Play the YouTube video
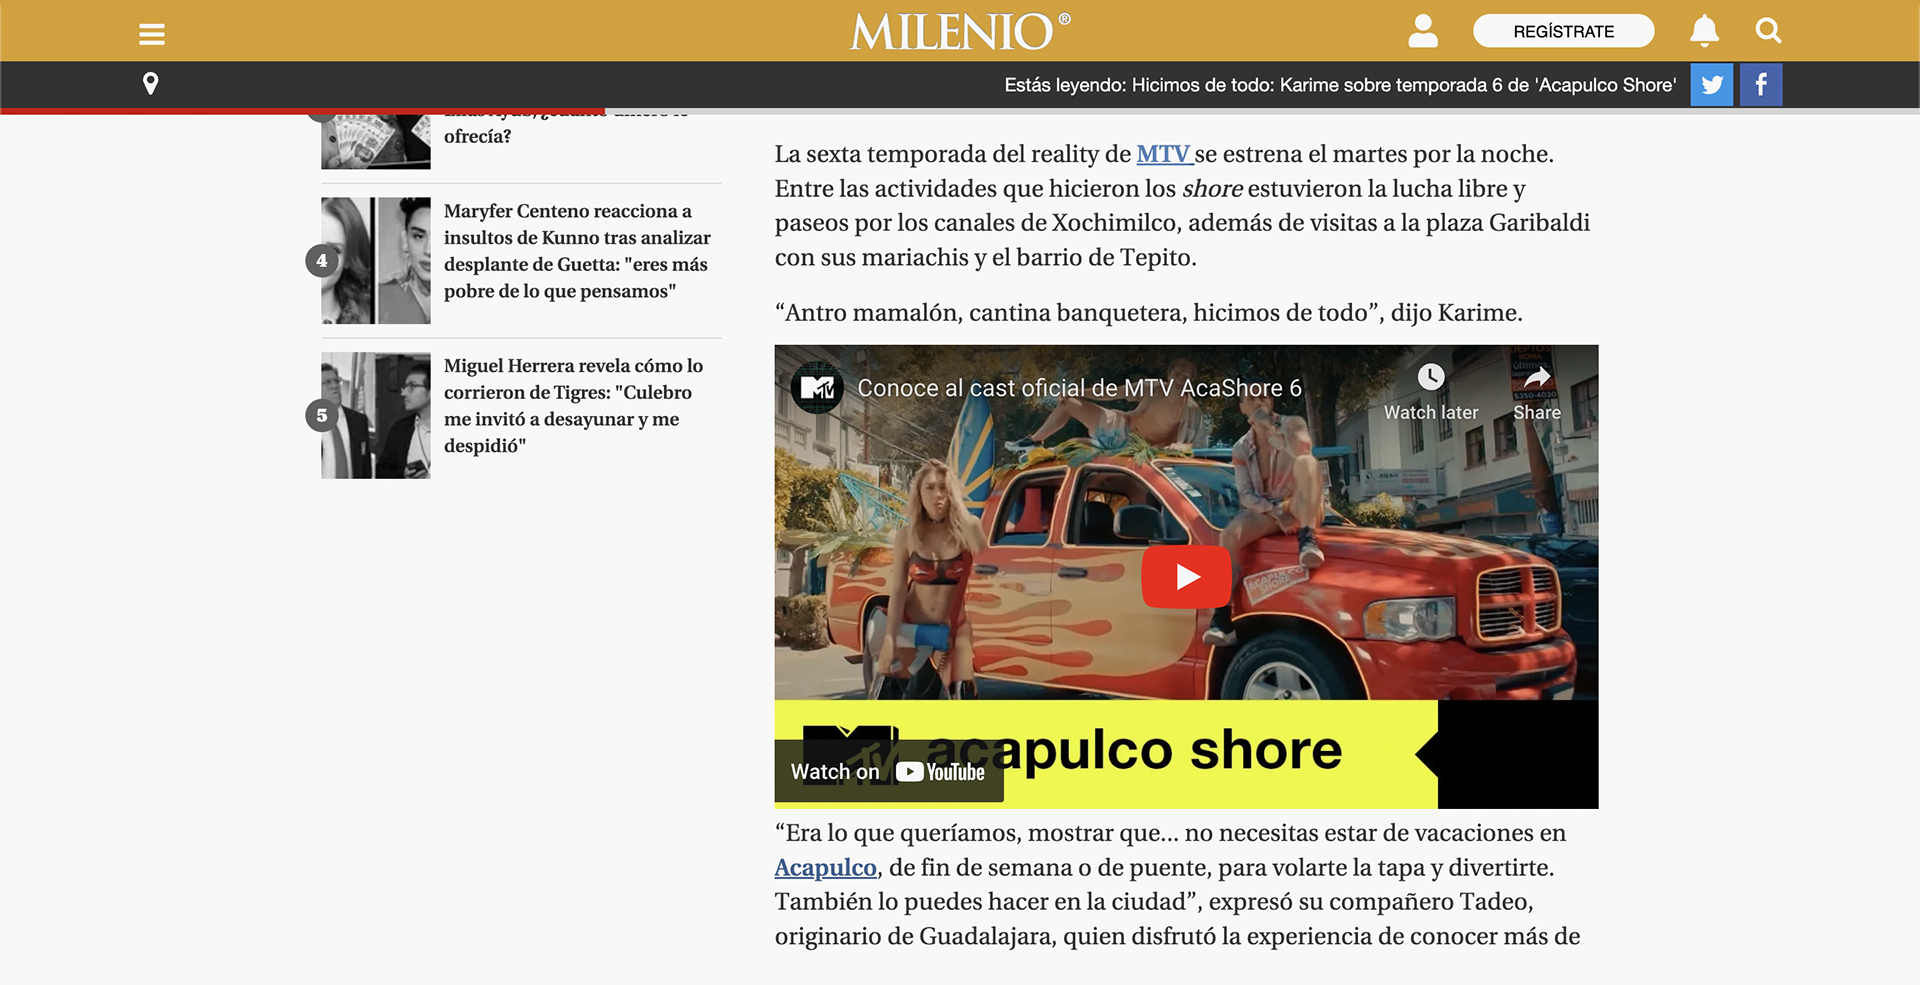 point(1186,577)
